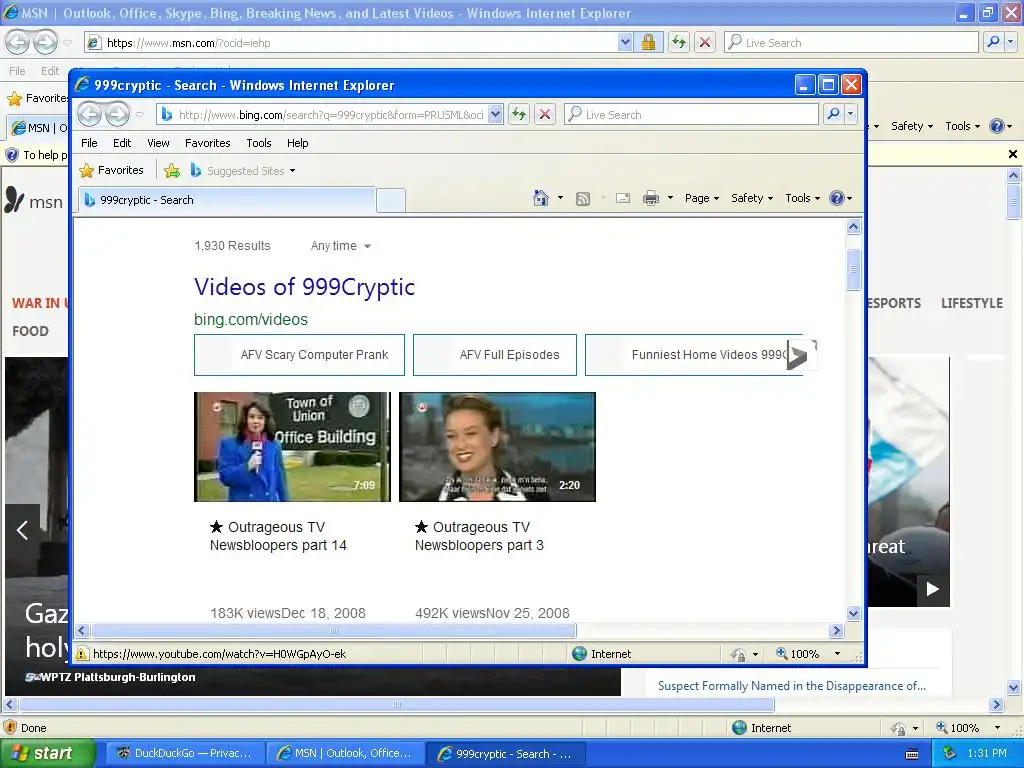1024x768 pixels.
Task: Click Help question mark icon in front window
Action: pyautogui.click(x=837, y=198)
